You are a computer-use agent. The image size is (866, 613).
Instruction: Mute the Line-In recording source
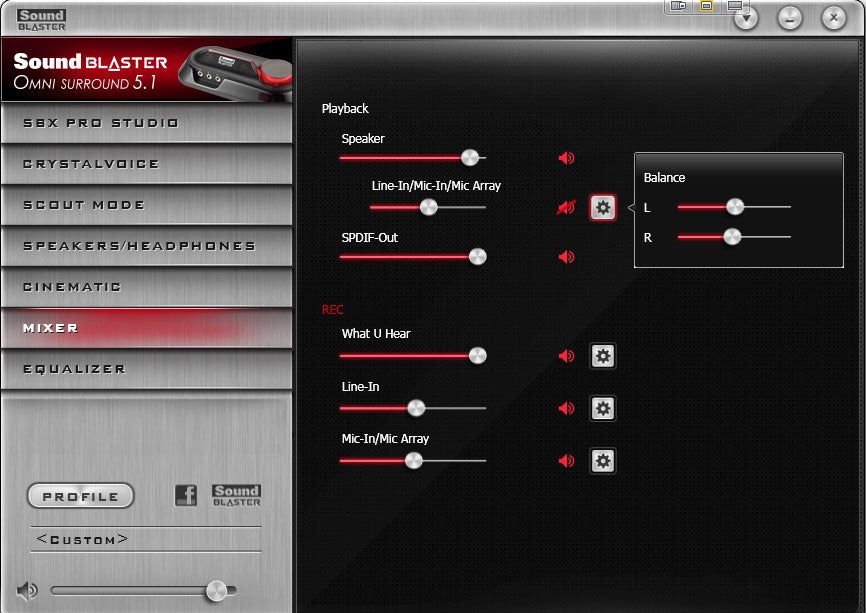(566, 408)
